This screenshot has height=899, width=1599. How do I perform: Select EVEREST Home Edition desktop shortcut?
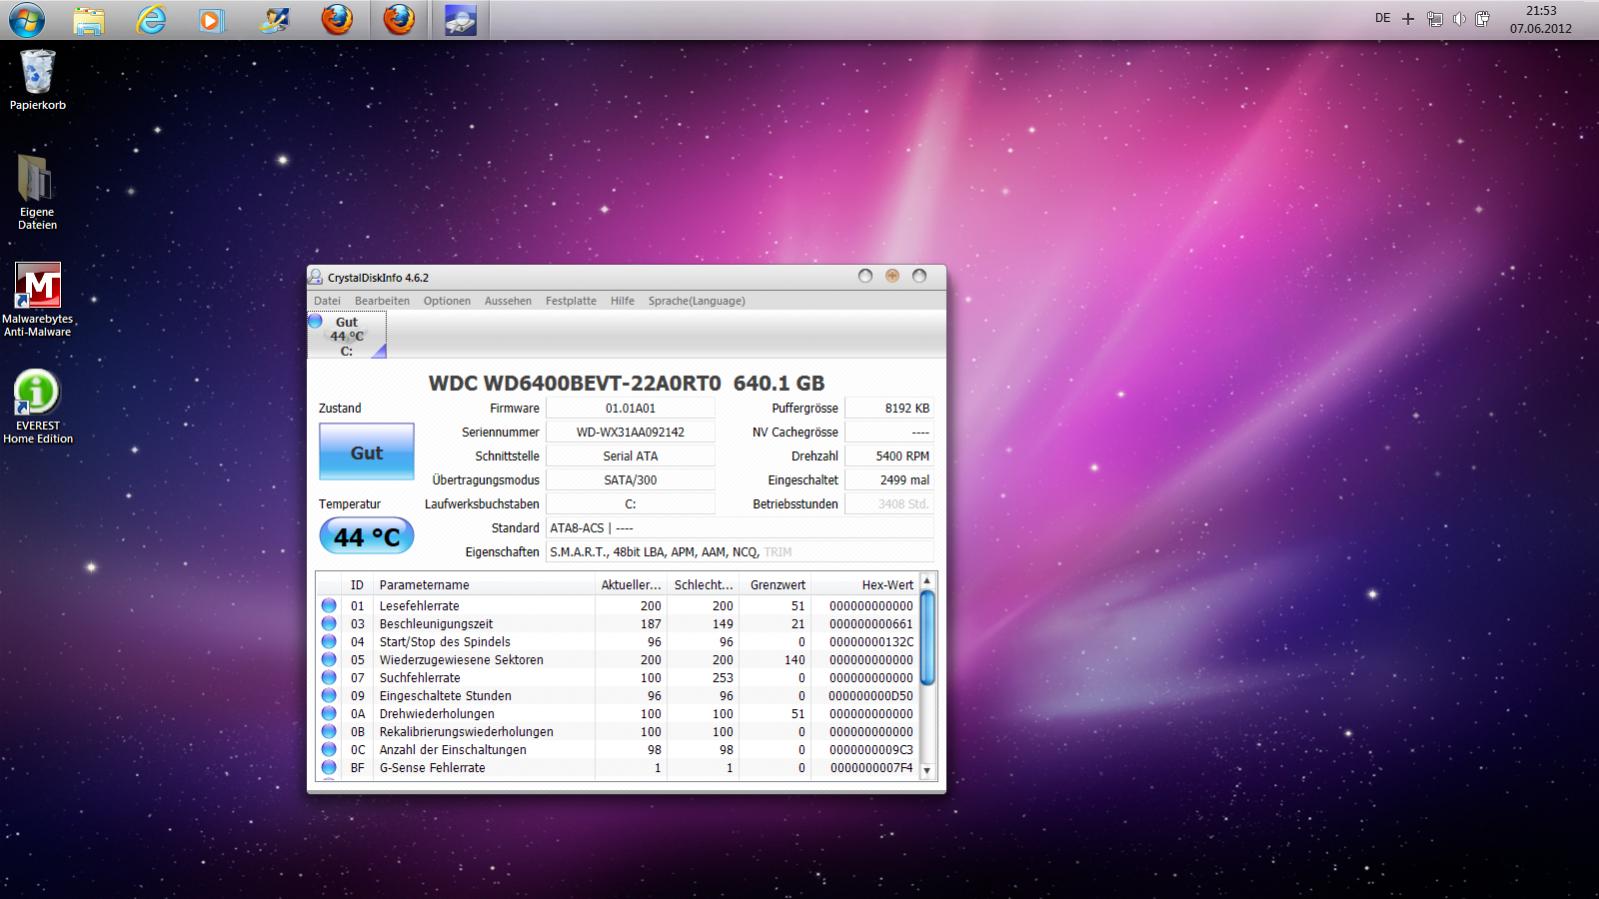point(37,407)
